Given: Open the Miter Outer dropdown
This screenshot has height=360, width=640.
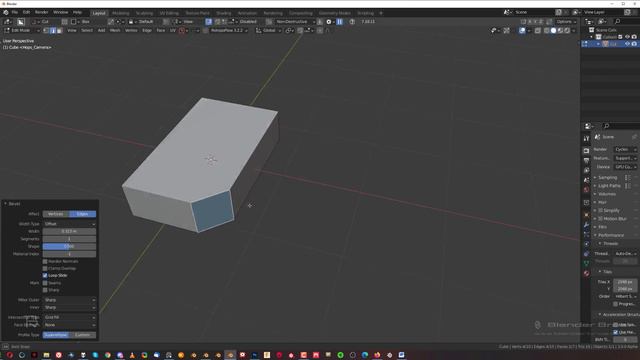Looking at the screenshot, I should pyautogui.click(x=69, y=300).
